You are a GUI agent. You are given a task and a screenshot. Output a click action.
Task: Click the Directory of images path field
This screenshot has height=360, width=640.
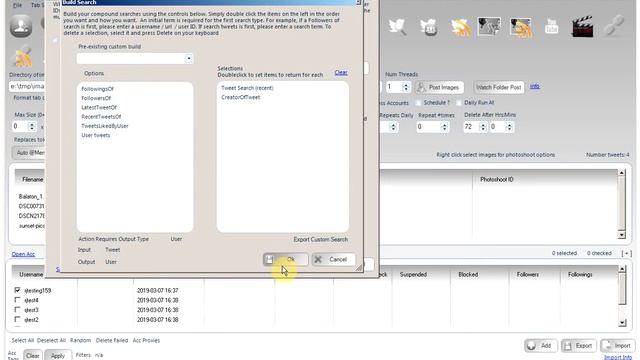27,87
